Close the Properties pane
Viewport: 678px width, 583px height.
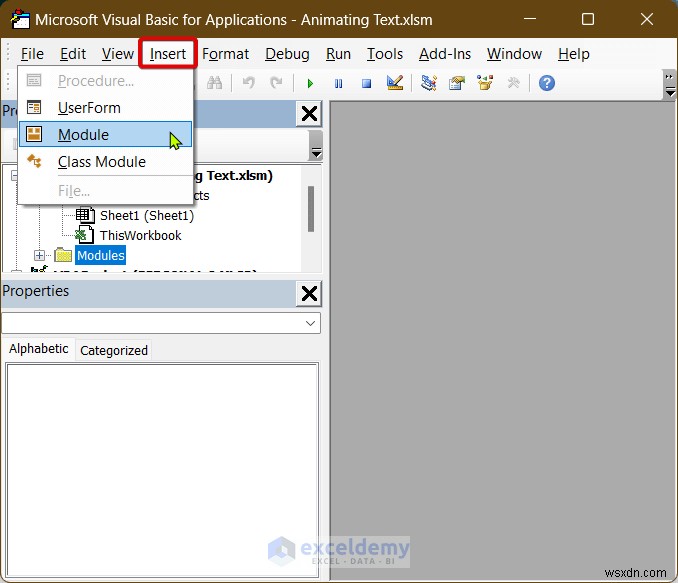pos(309,294)
